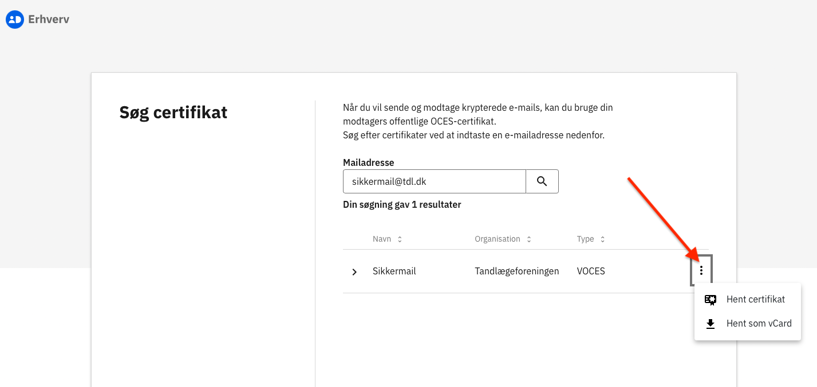
Task: Click the MitID Erhverv logo icon
Action: click(x=15, y=19)
